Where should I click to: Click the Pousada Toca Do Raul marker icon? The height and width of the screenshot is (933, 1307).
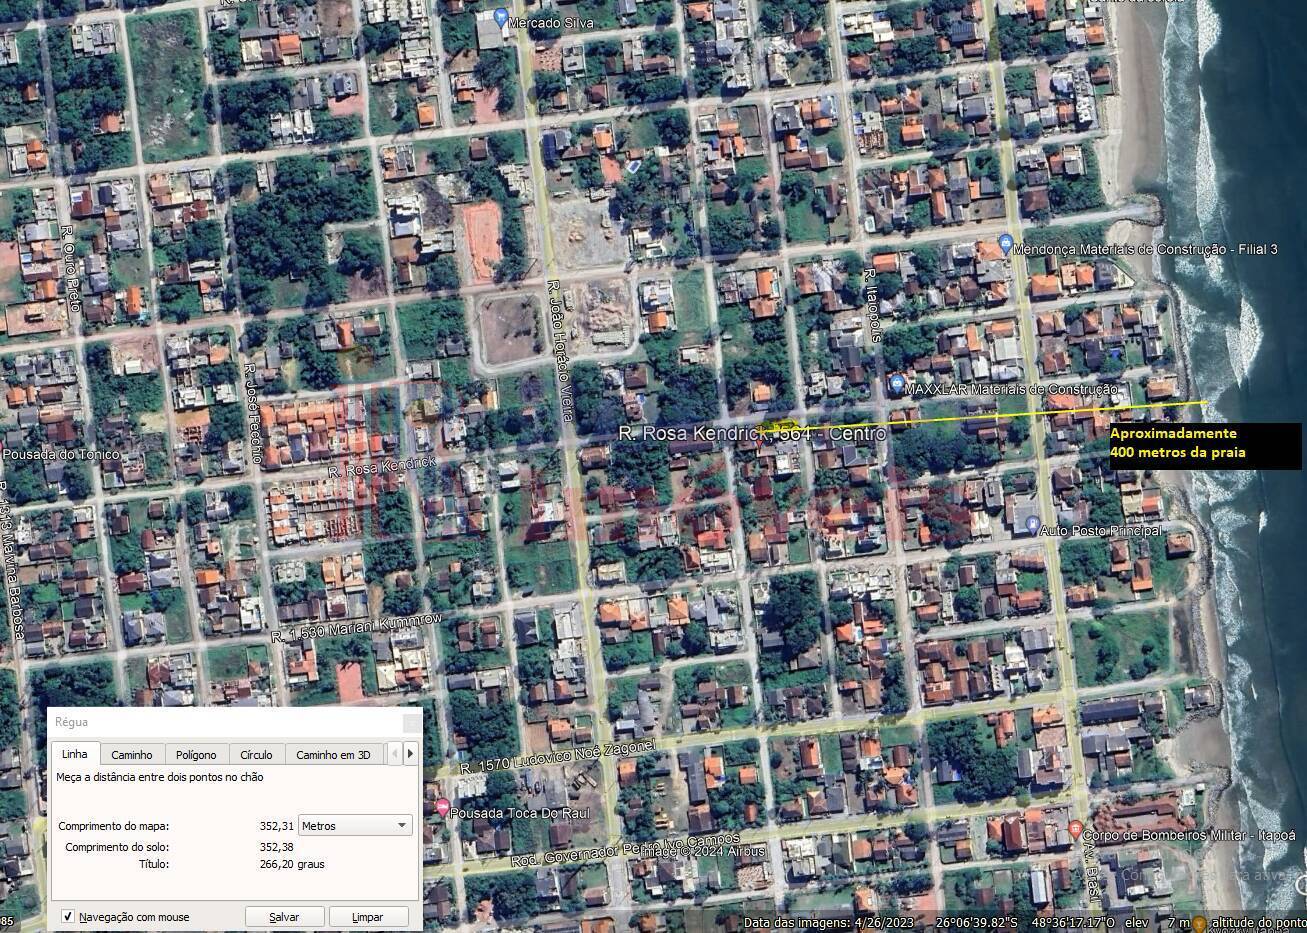point(442,806)
